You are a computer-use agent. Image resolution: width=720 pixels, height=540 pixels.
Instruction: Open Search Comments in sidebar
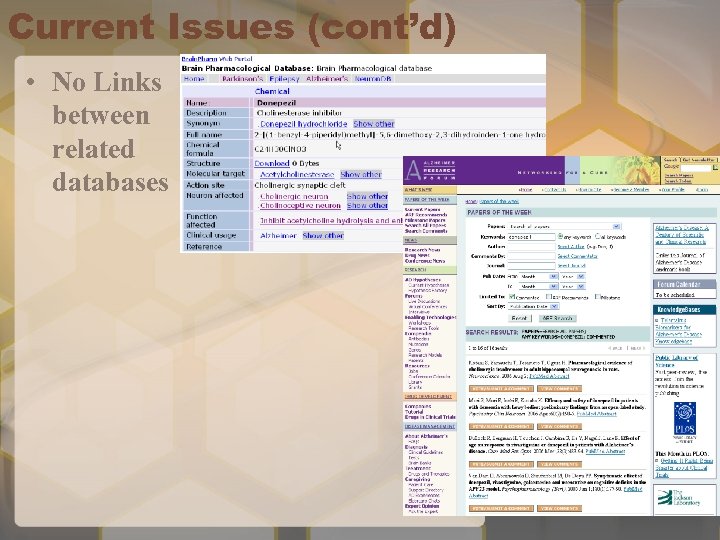(x=426, y=231)
